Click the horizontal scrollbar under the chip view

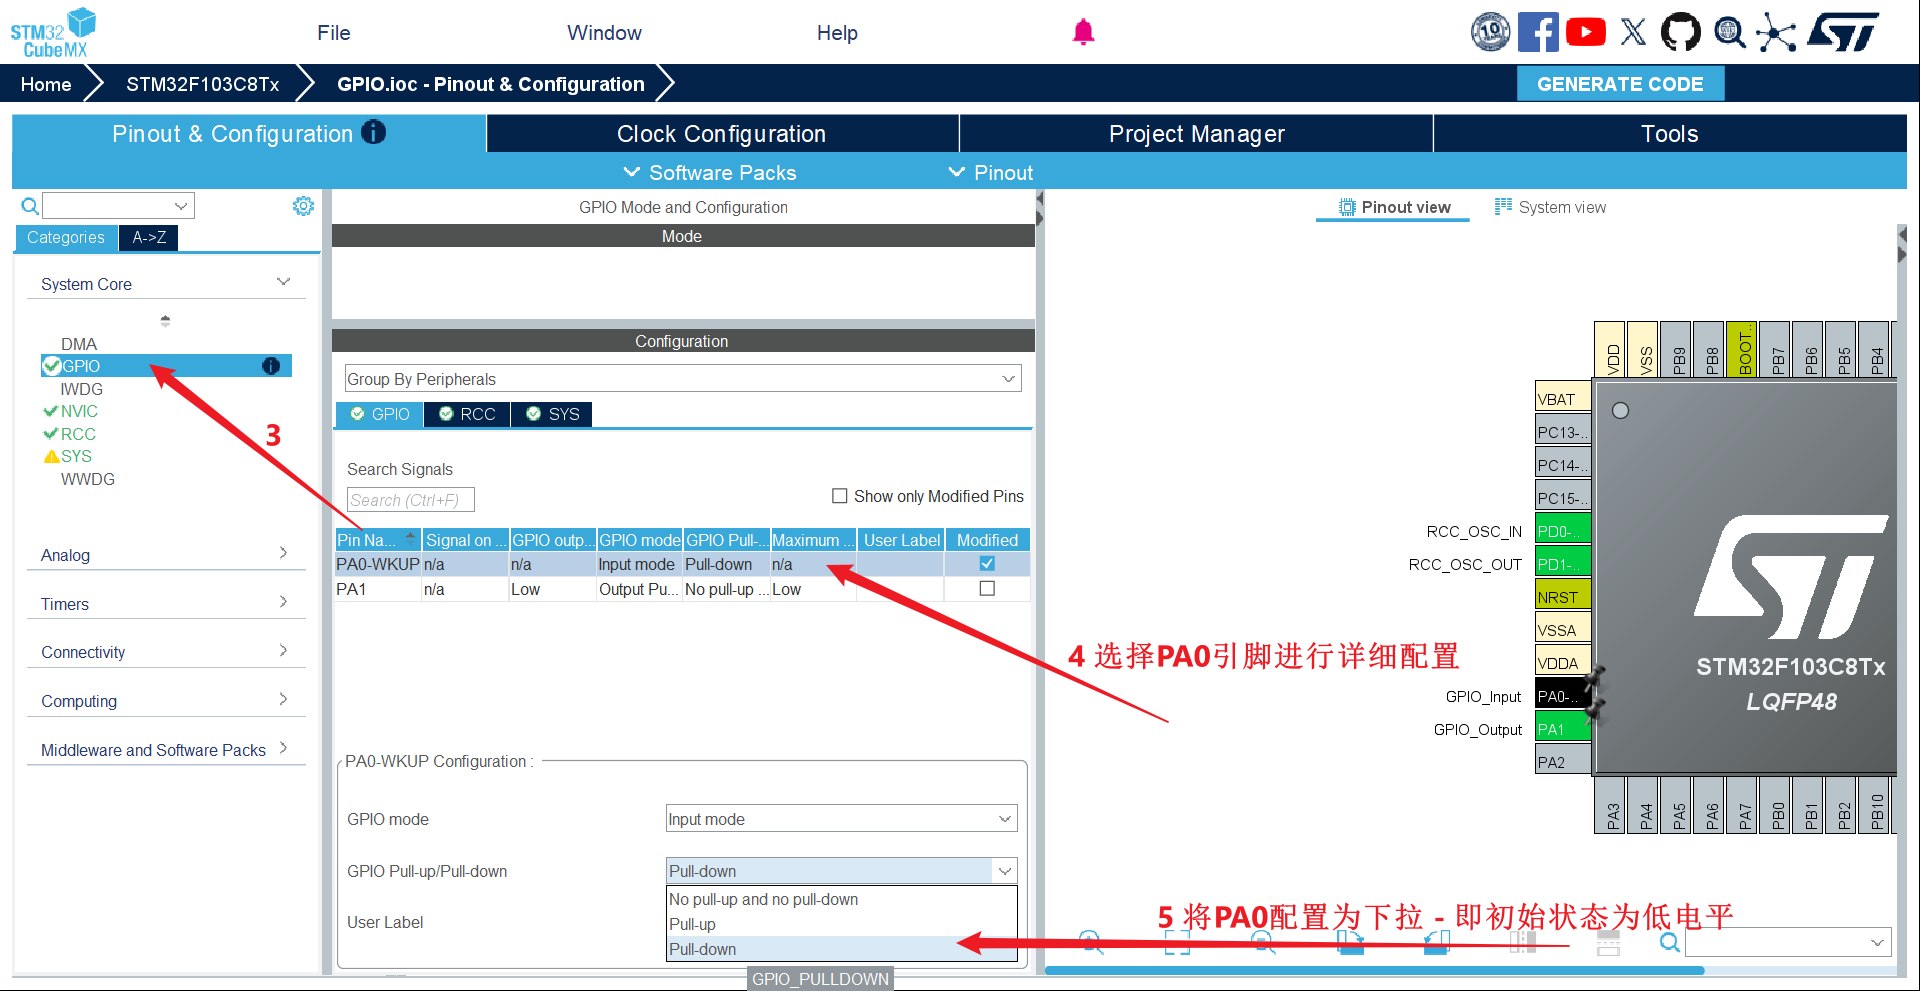(x=1374, y=970)
